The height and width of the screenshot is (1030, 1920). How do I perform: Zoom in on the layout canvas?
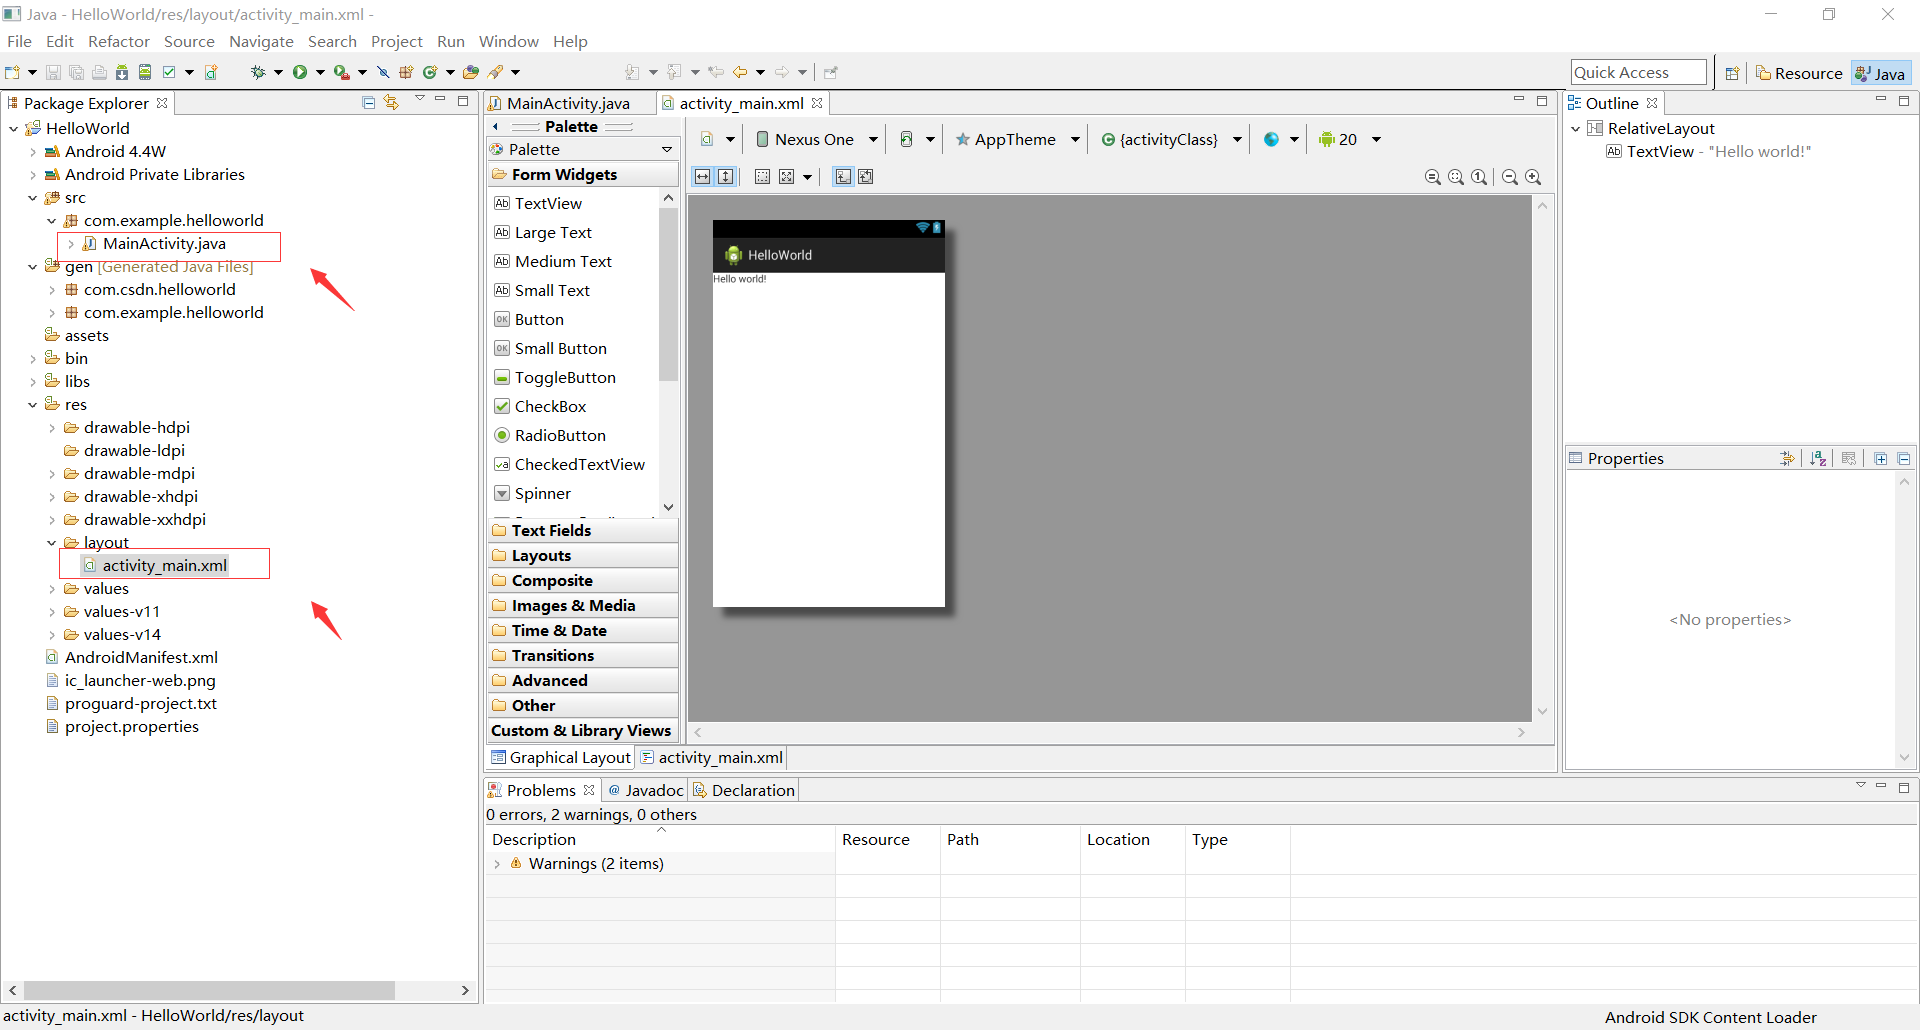1533,177
